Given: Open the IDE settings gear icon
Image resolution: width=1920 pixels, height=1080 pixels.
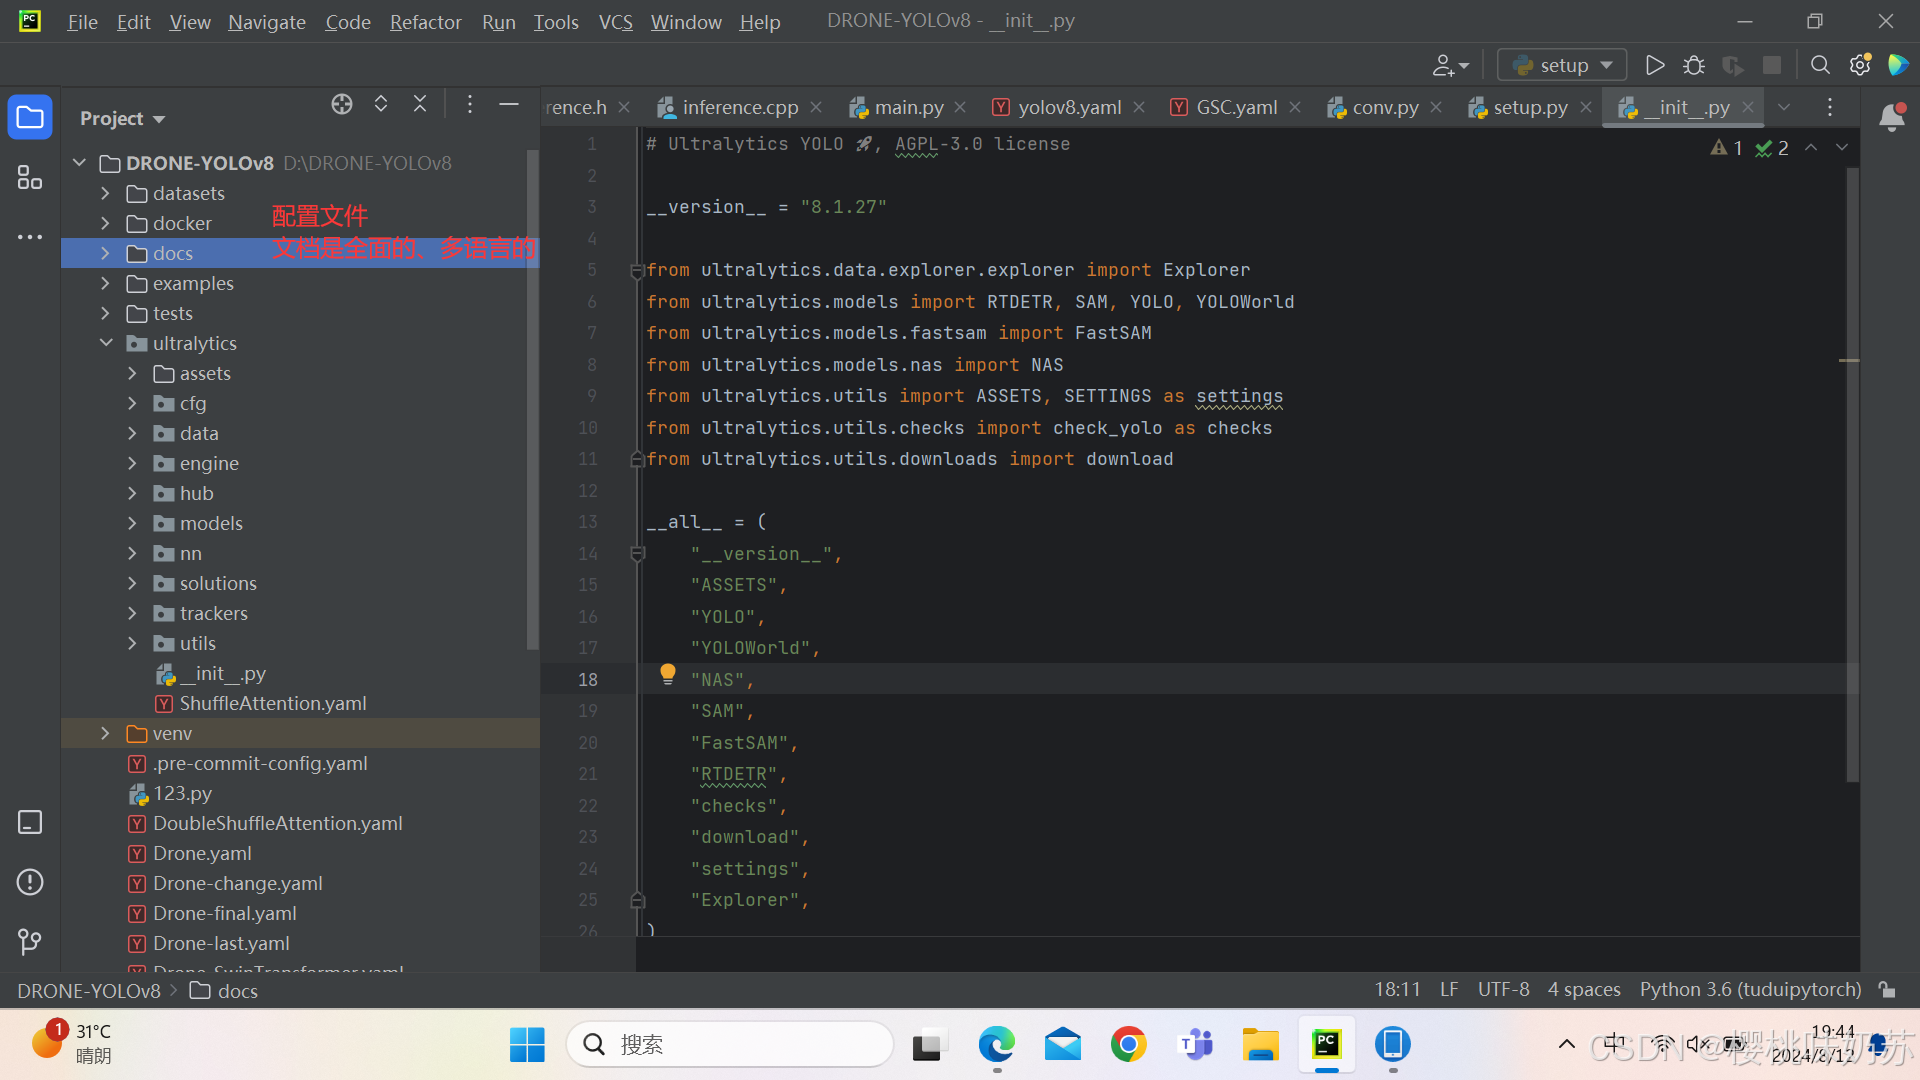Looking at the screenshot, I should coord(1859,65).
